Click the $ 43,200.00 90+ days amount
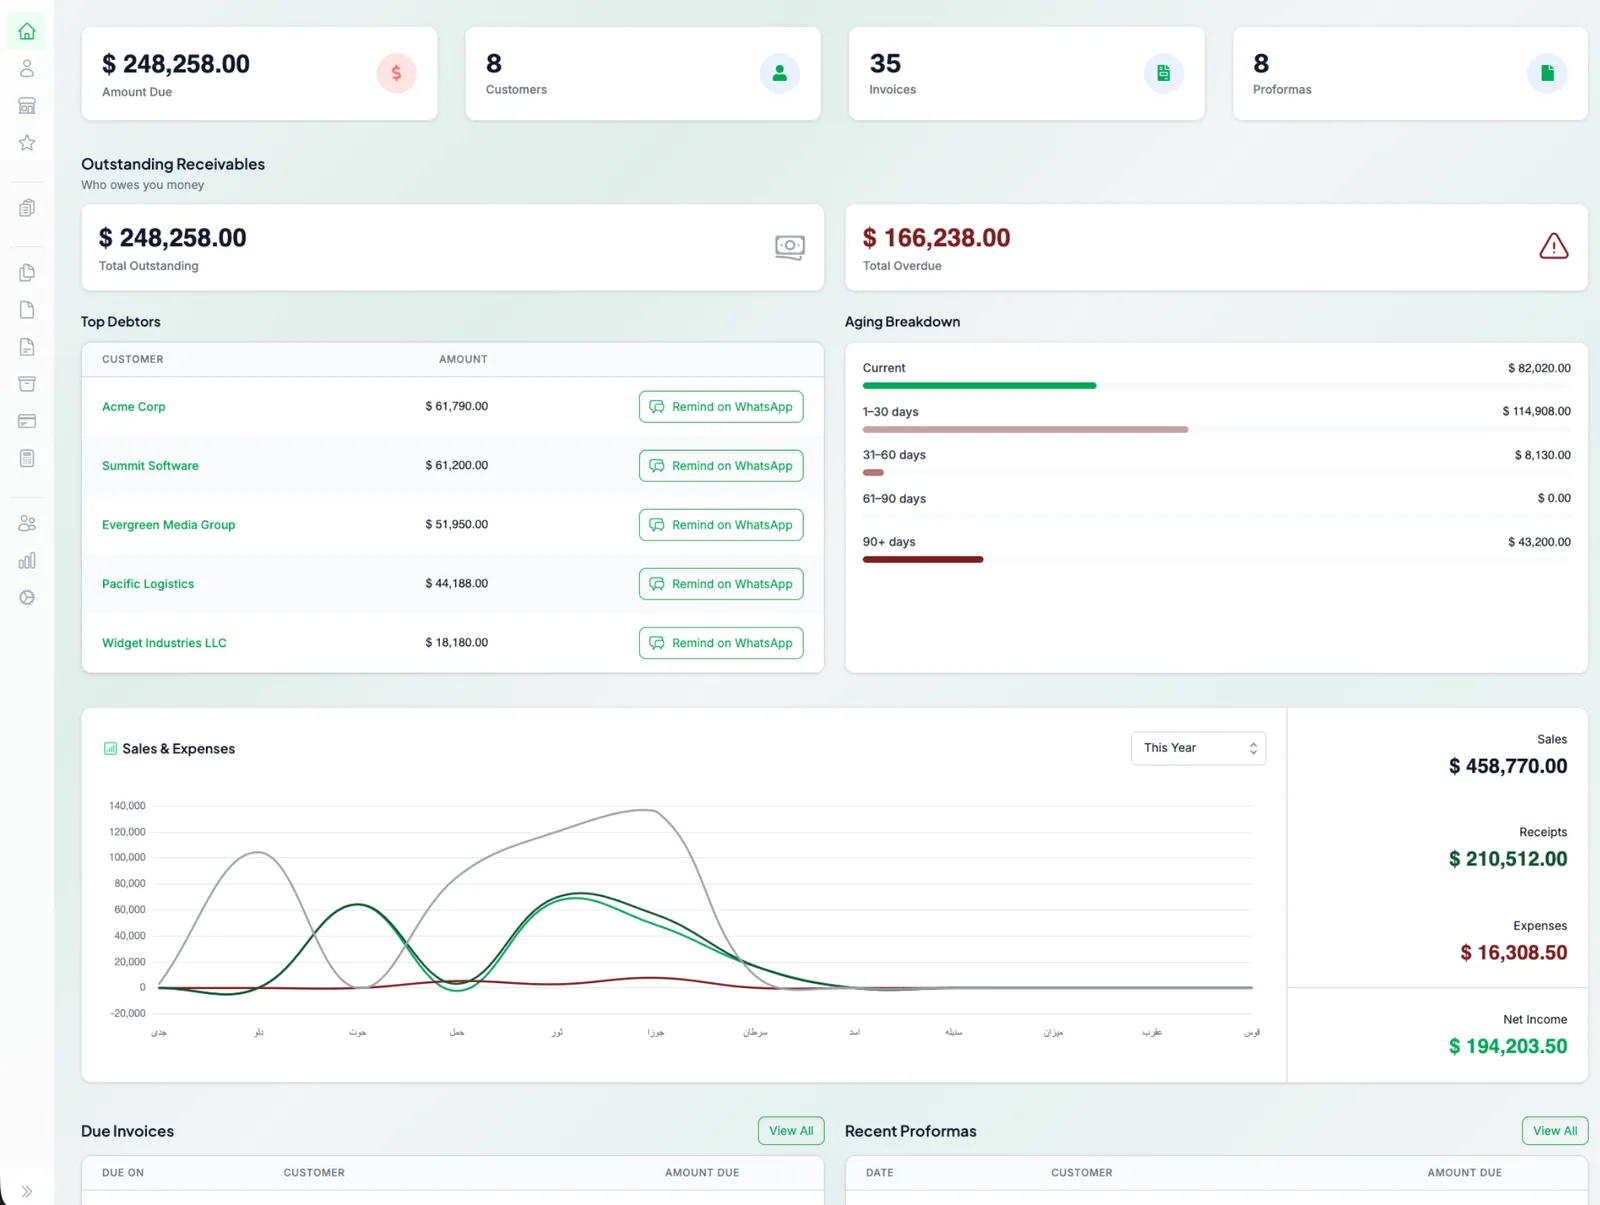The image size is (1600, 1205). (x=1539, y=542)
